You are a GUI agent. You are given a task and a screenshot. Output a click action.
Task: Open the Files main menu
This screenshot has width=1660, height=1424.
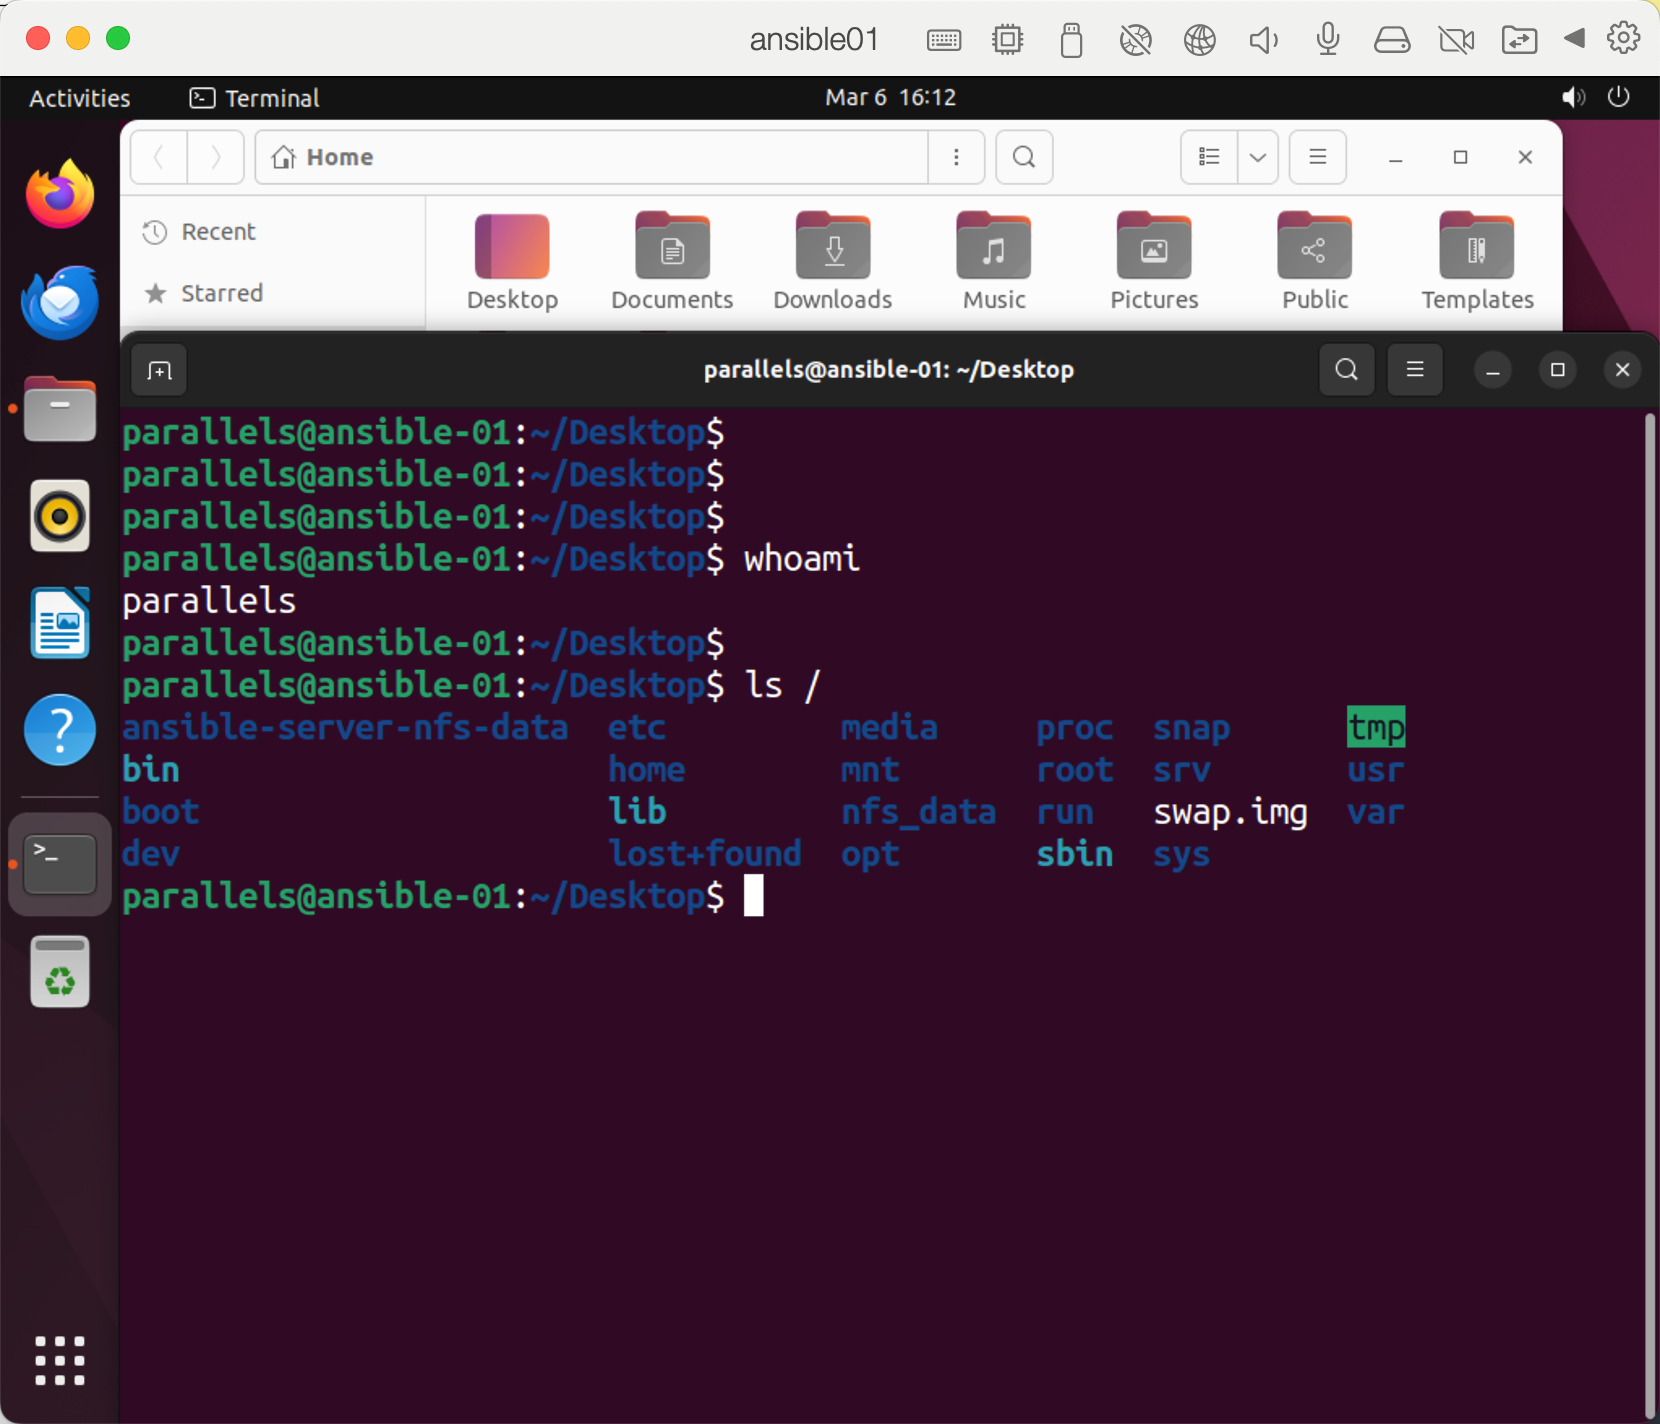click(1317, 157)
